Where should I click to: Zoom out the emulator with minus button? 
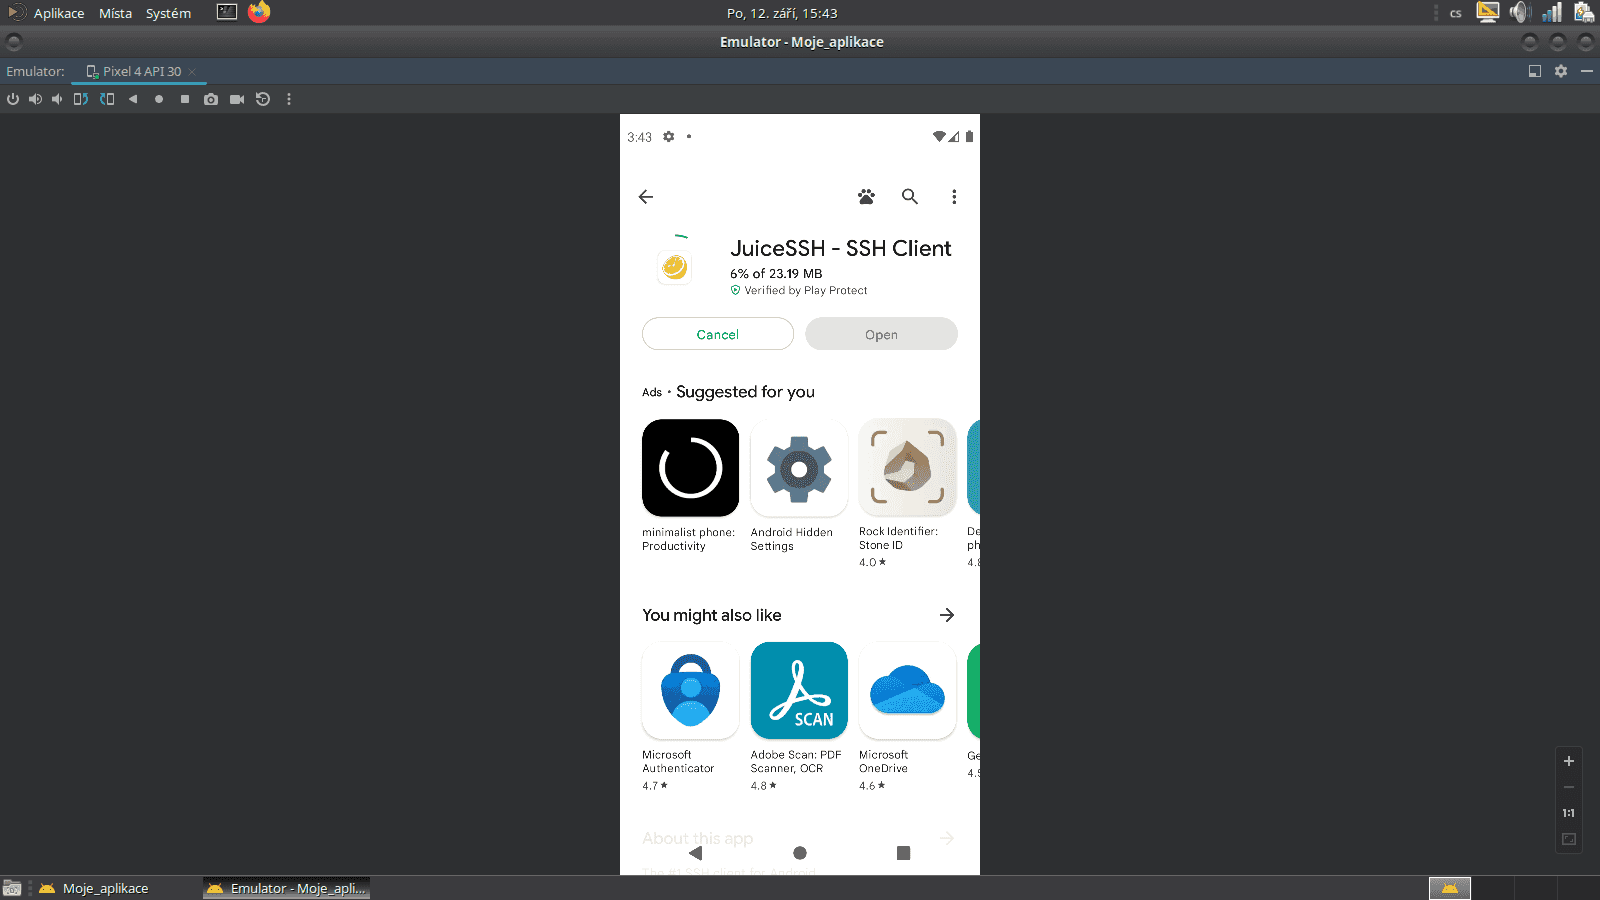coord(1569,787)
